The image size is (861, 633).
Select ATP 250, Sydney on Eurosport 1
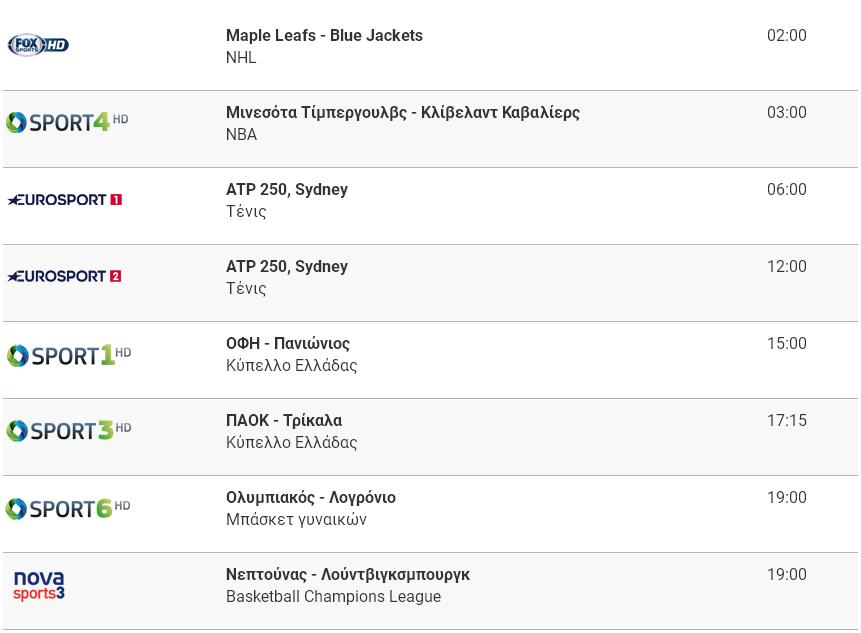click(287, 189)
